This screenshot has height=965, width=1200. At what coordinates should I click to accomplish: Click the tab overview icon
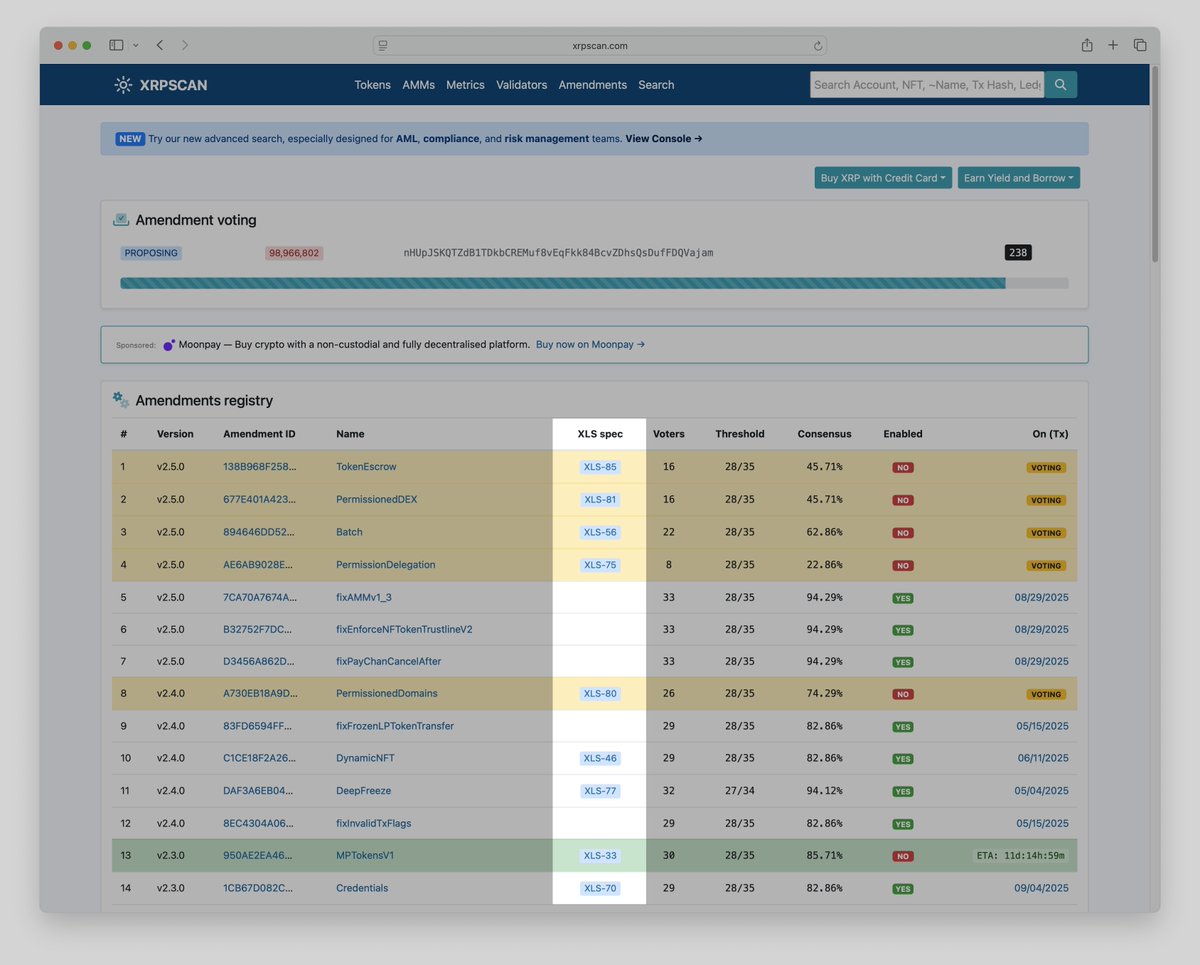coord(1140,45)
